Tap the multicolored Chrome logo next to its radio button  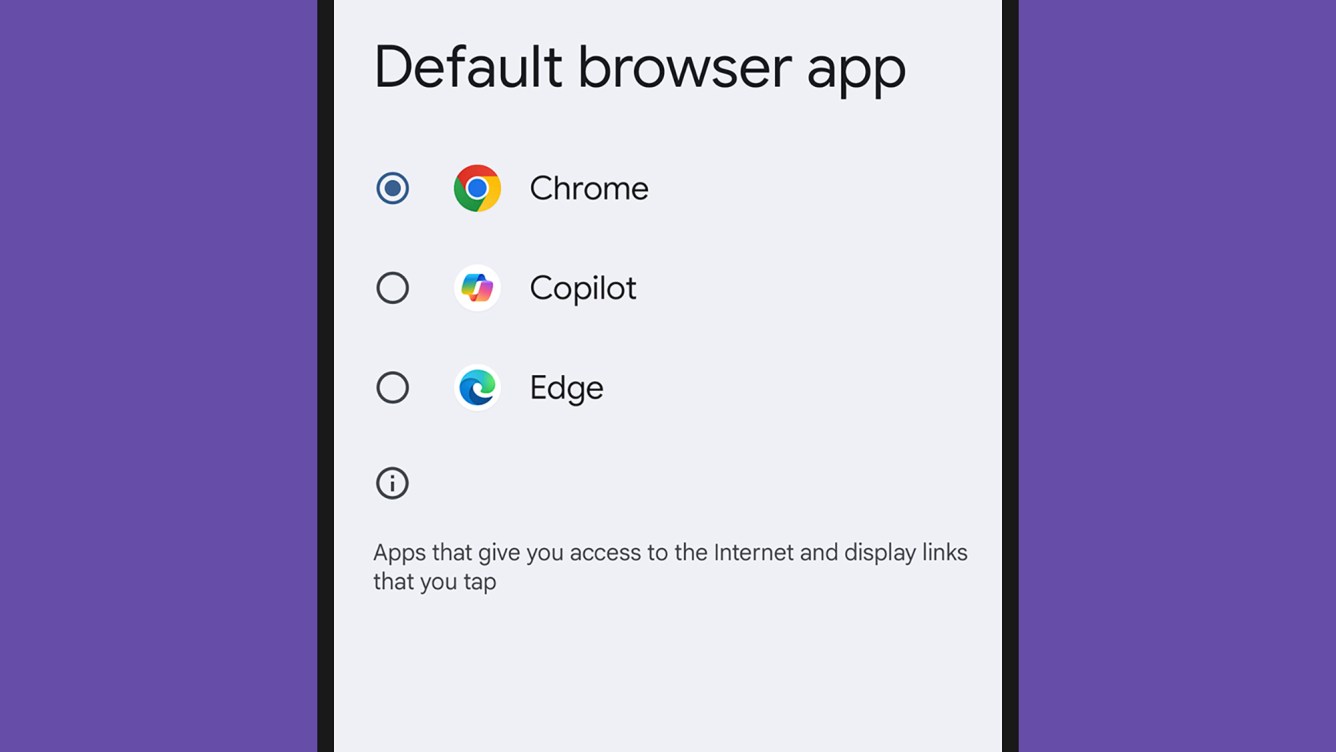coord(477,188)
